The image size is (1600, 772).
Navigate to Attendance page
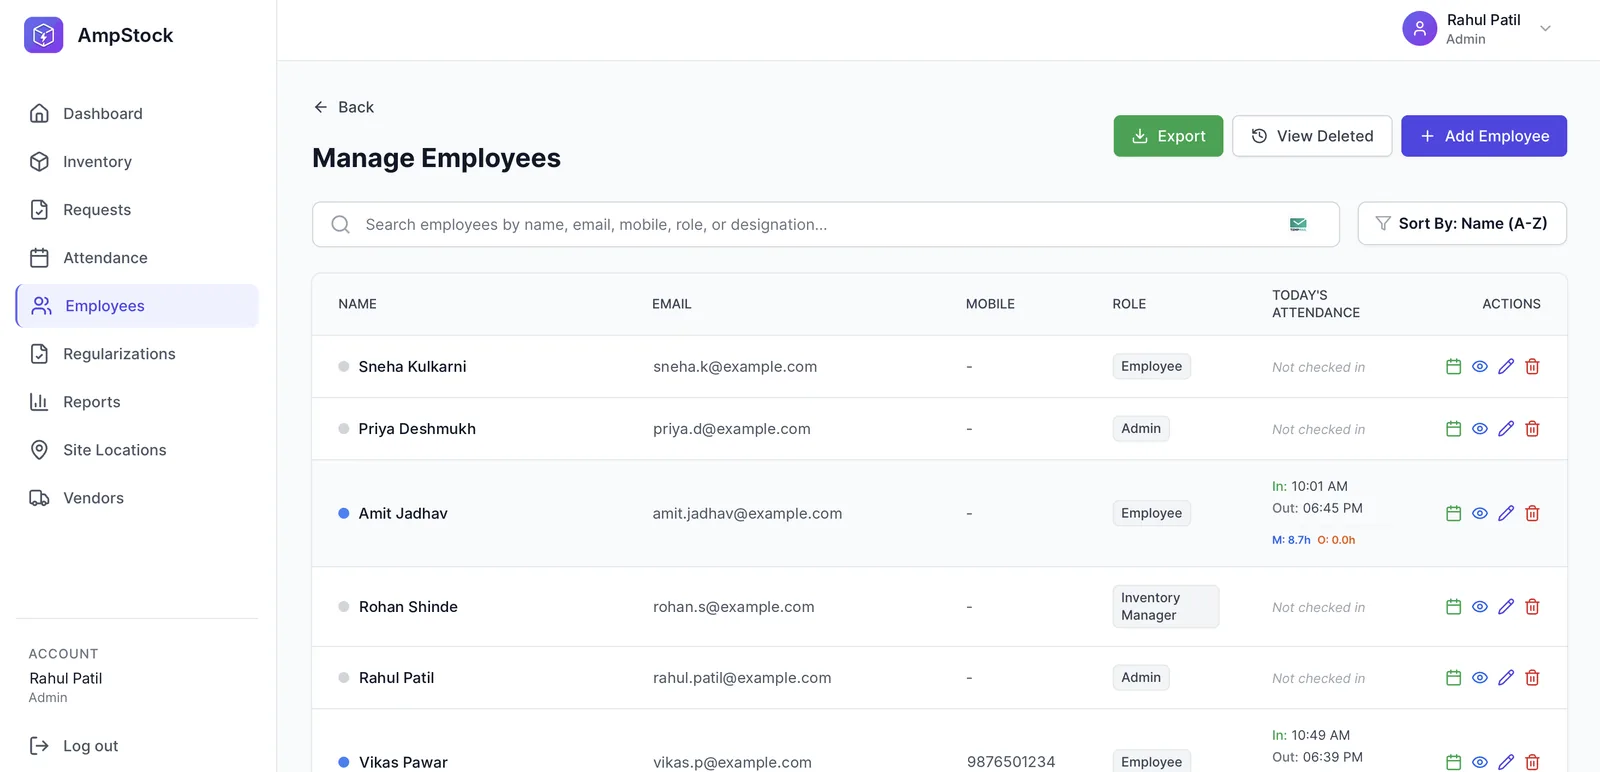pos(137,258)
